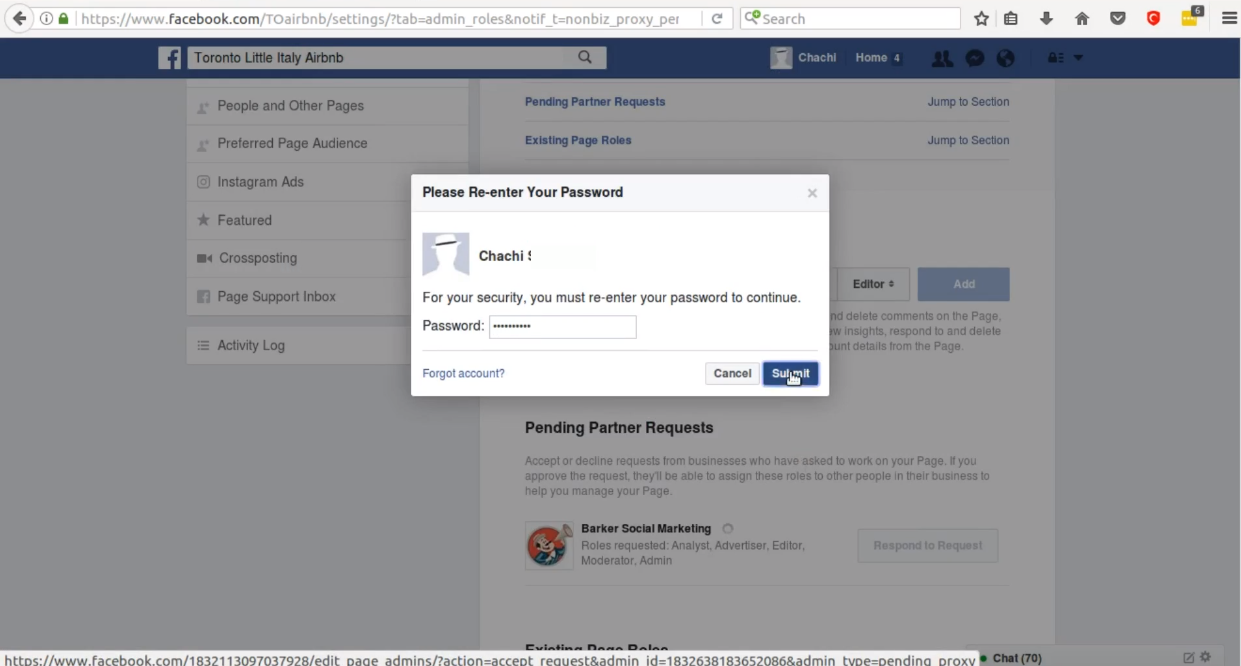This screenshot has width=1241, height=666.
Task: Open the Chat (70) bar
Action: [1017, 658]
